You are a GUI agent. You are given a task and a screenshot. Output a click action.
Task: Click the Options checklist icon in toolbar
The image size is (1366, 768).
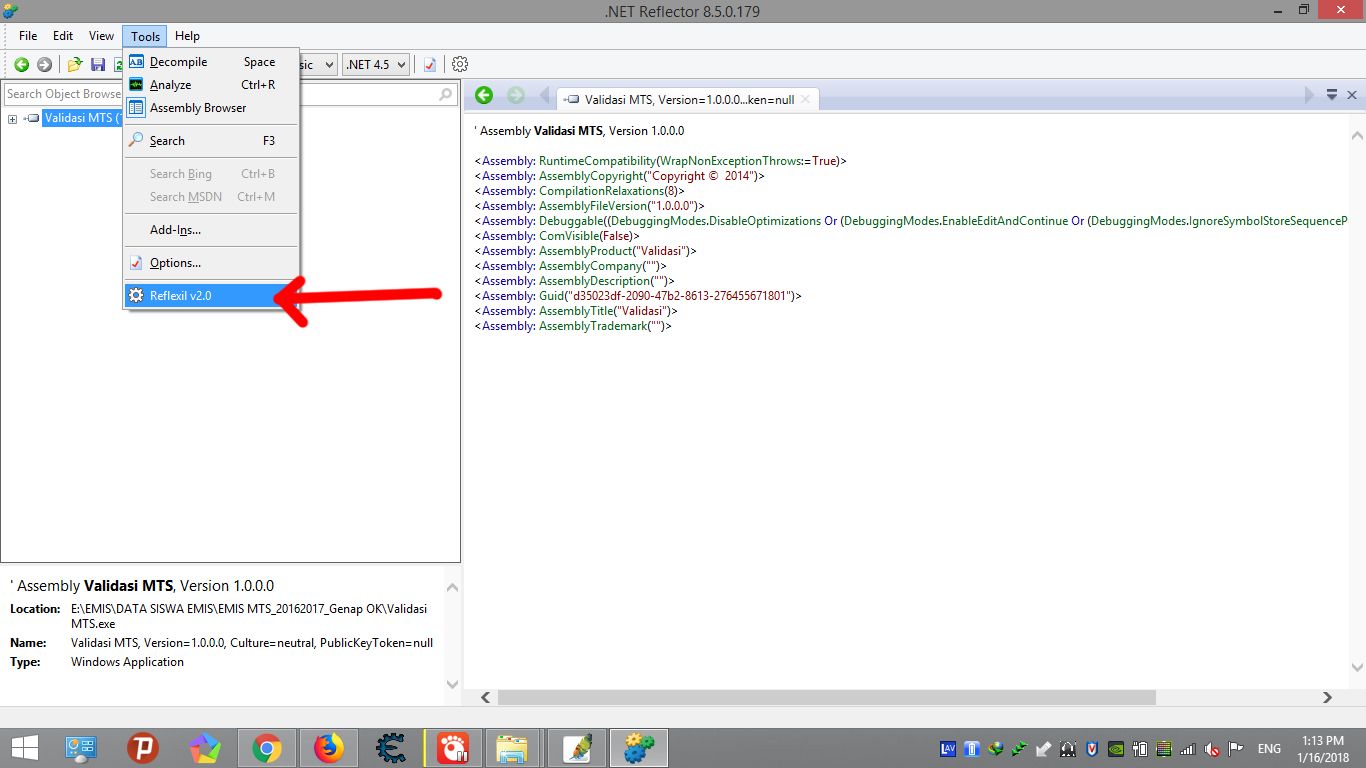click(x=430, y=64)
